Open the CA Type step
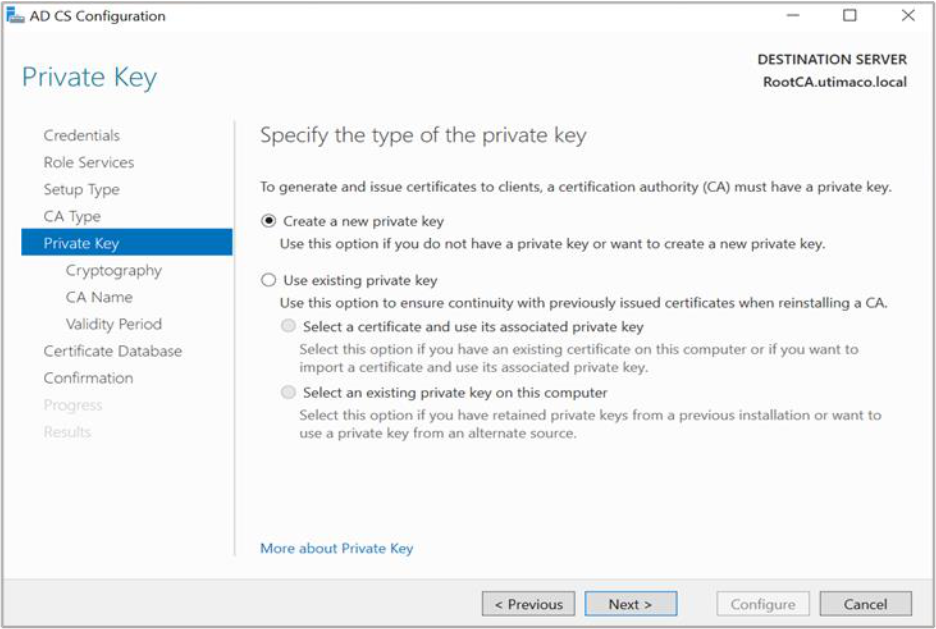The width and height of the screenshot is (936, 629). (72, 216)
